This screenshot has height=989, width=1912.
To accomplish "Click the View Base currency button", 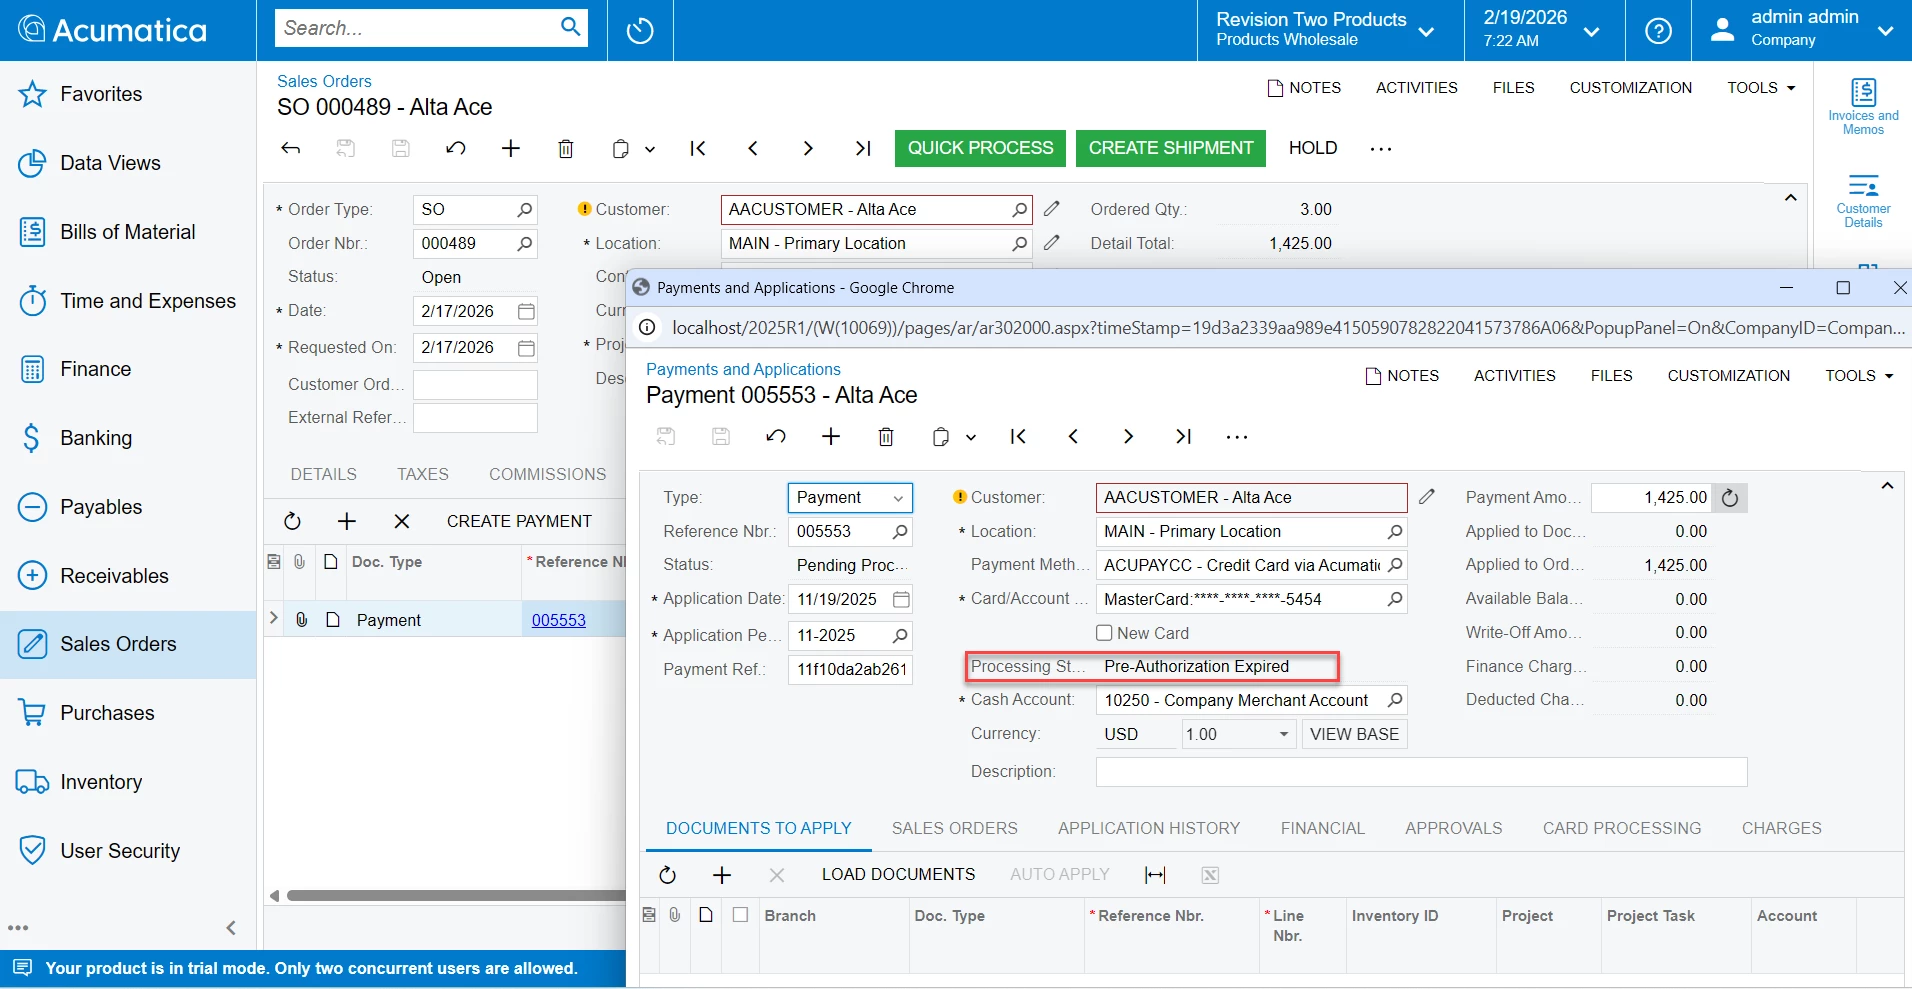I will point(1354,734).
